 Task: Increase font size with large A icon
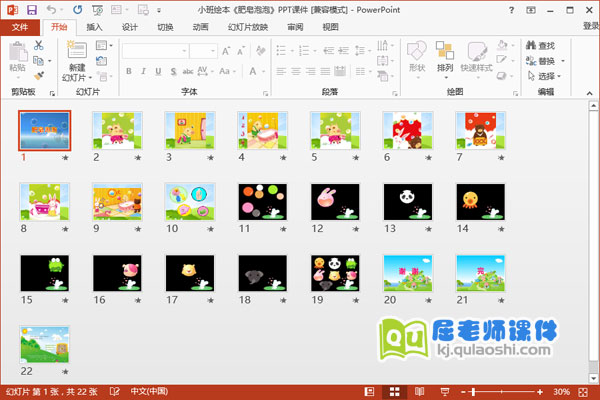coord(226,51)
